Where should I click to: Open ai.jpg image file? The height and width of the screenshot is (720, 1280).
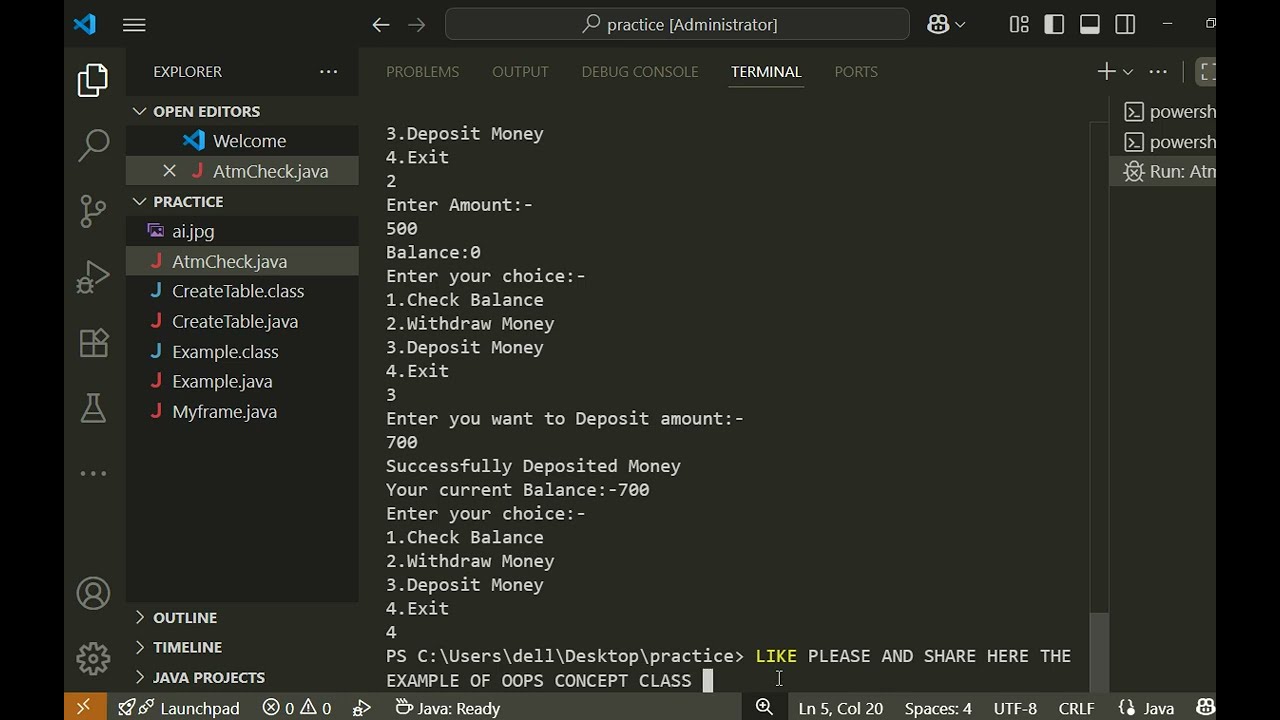[x=242, y=231]
